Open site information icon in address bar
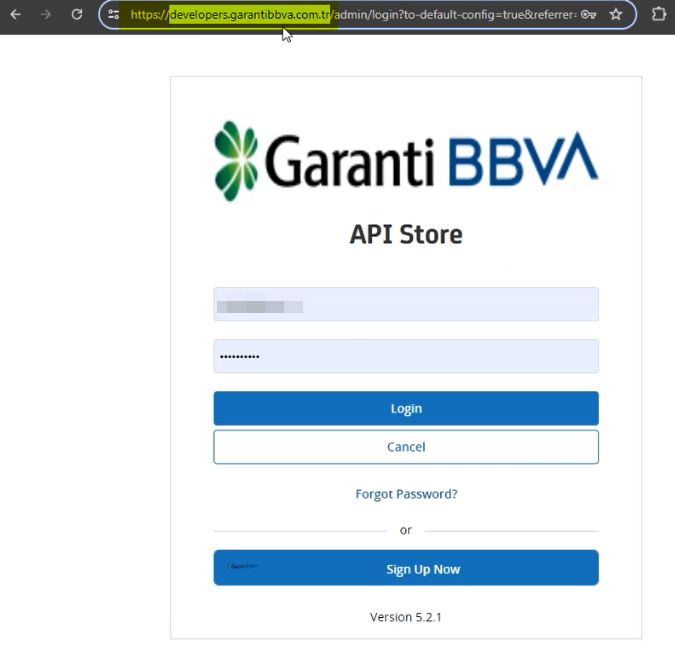 click(114, 15)
